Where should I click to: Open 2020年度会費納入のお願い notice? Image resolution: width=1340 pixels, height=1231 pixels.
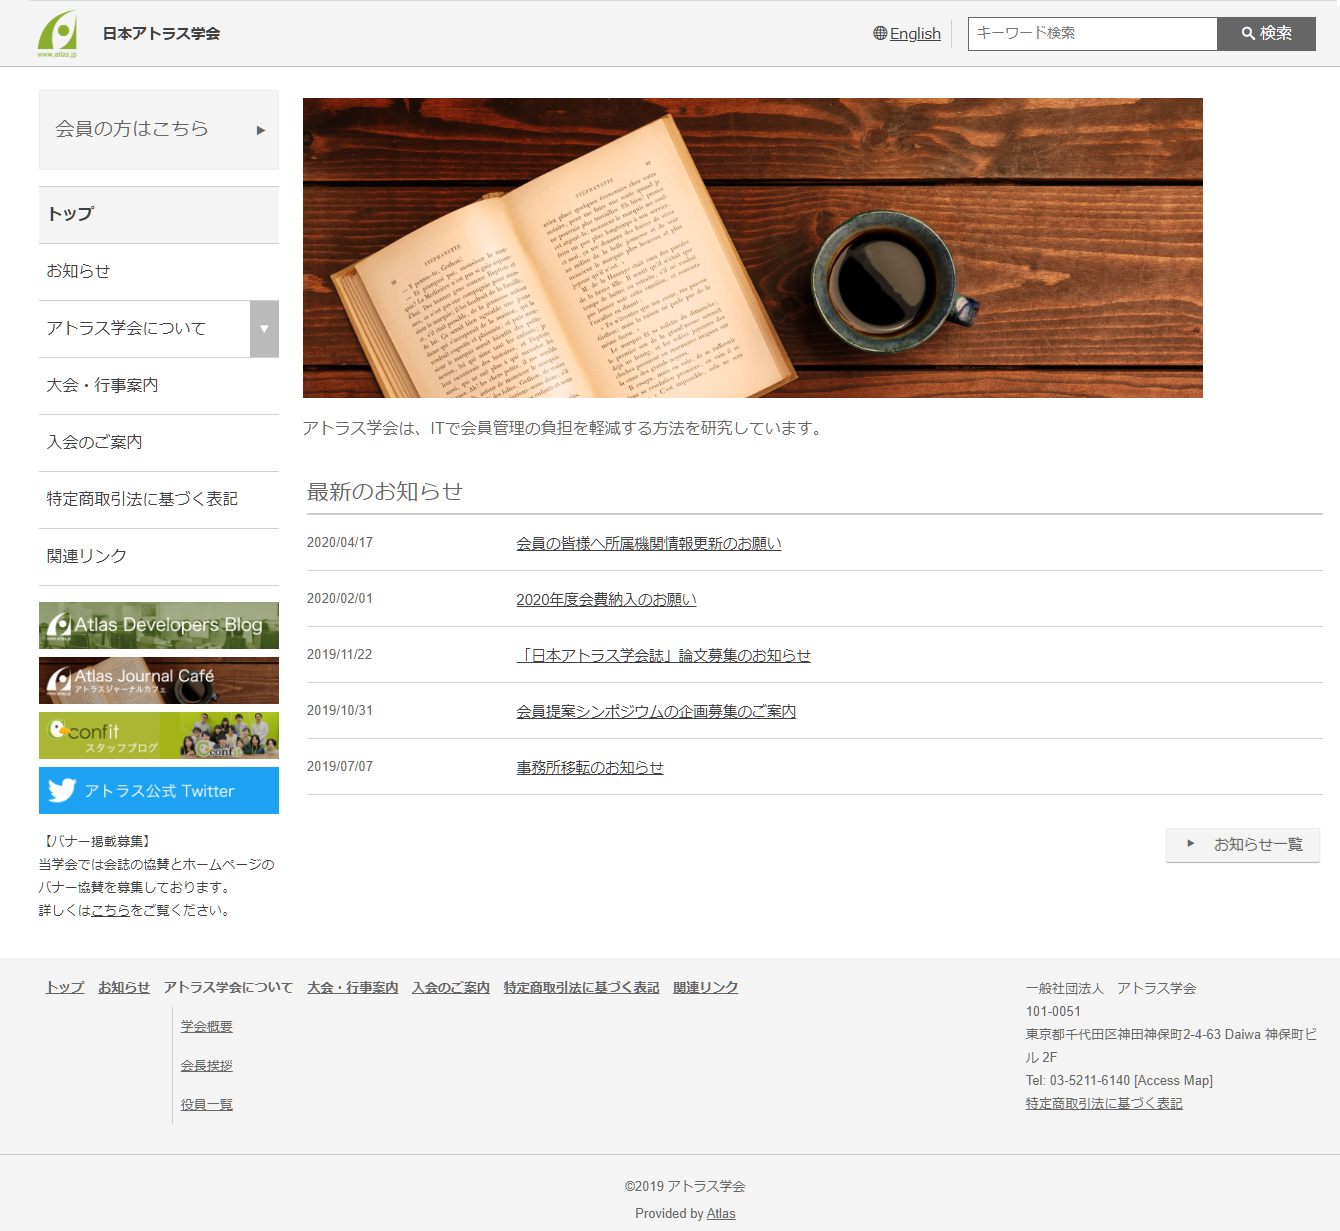coord(605,599)
